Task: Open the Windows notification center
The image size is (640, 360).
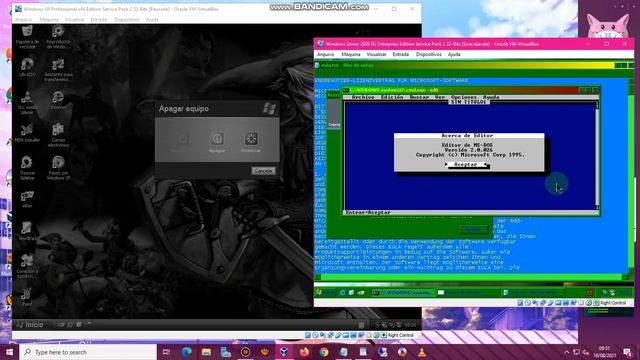Action: (x=627, y=352)
